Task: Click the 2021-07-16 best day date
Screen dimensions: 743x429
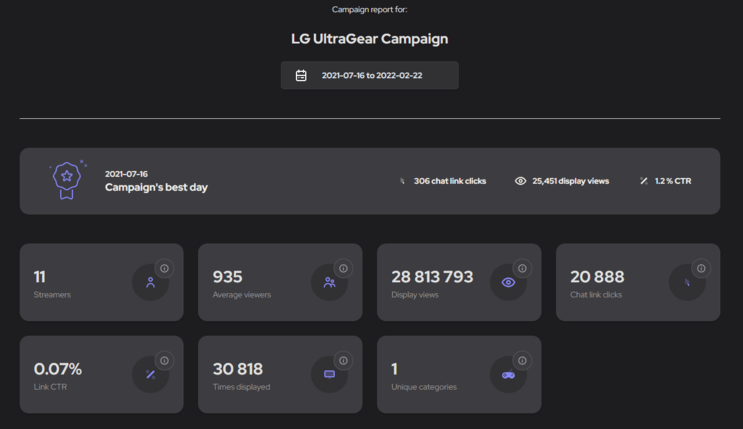Action: [x=127, y=174]
